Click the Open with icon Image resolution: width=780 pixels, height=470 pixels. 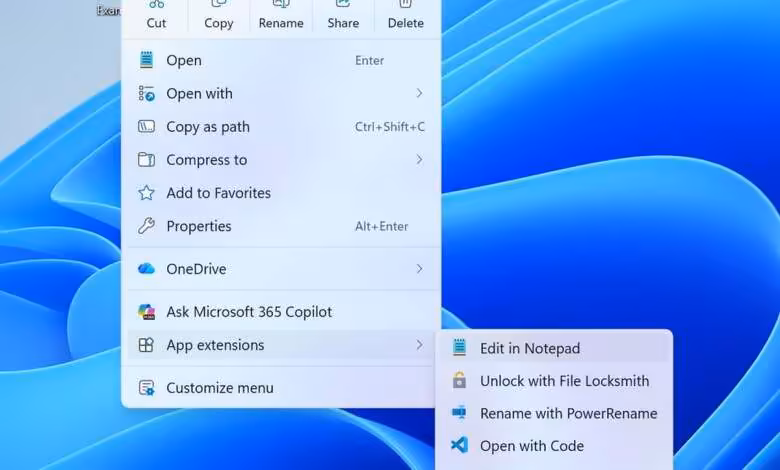(146, 94)
